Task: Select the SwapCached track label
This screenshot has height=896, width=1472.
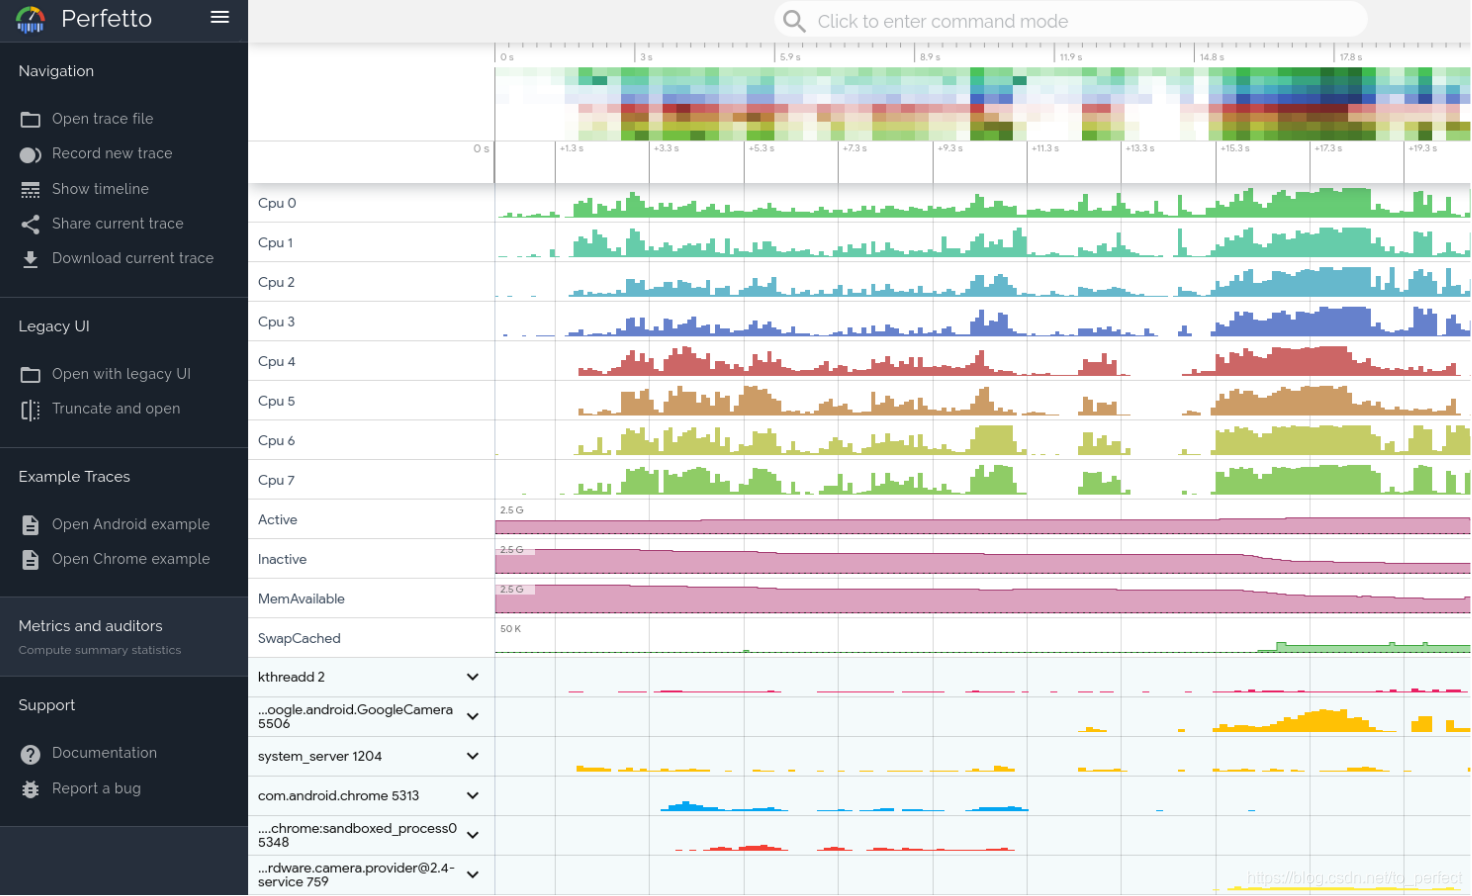Action: click(x=299, y=638)
